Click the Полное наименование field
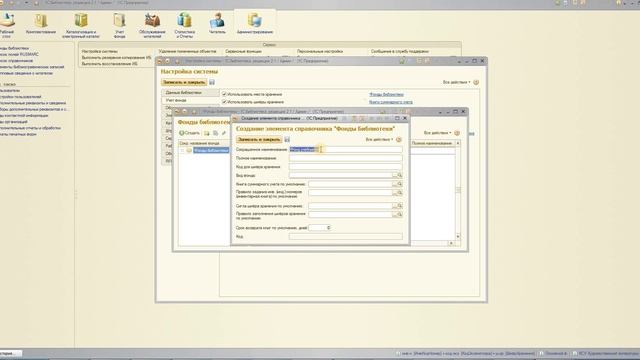Viewport: 640px width, 360px height. [345, 158]
